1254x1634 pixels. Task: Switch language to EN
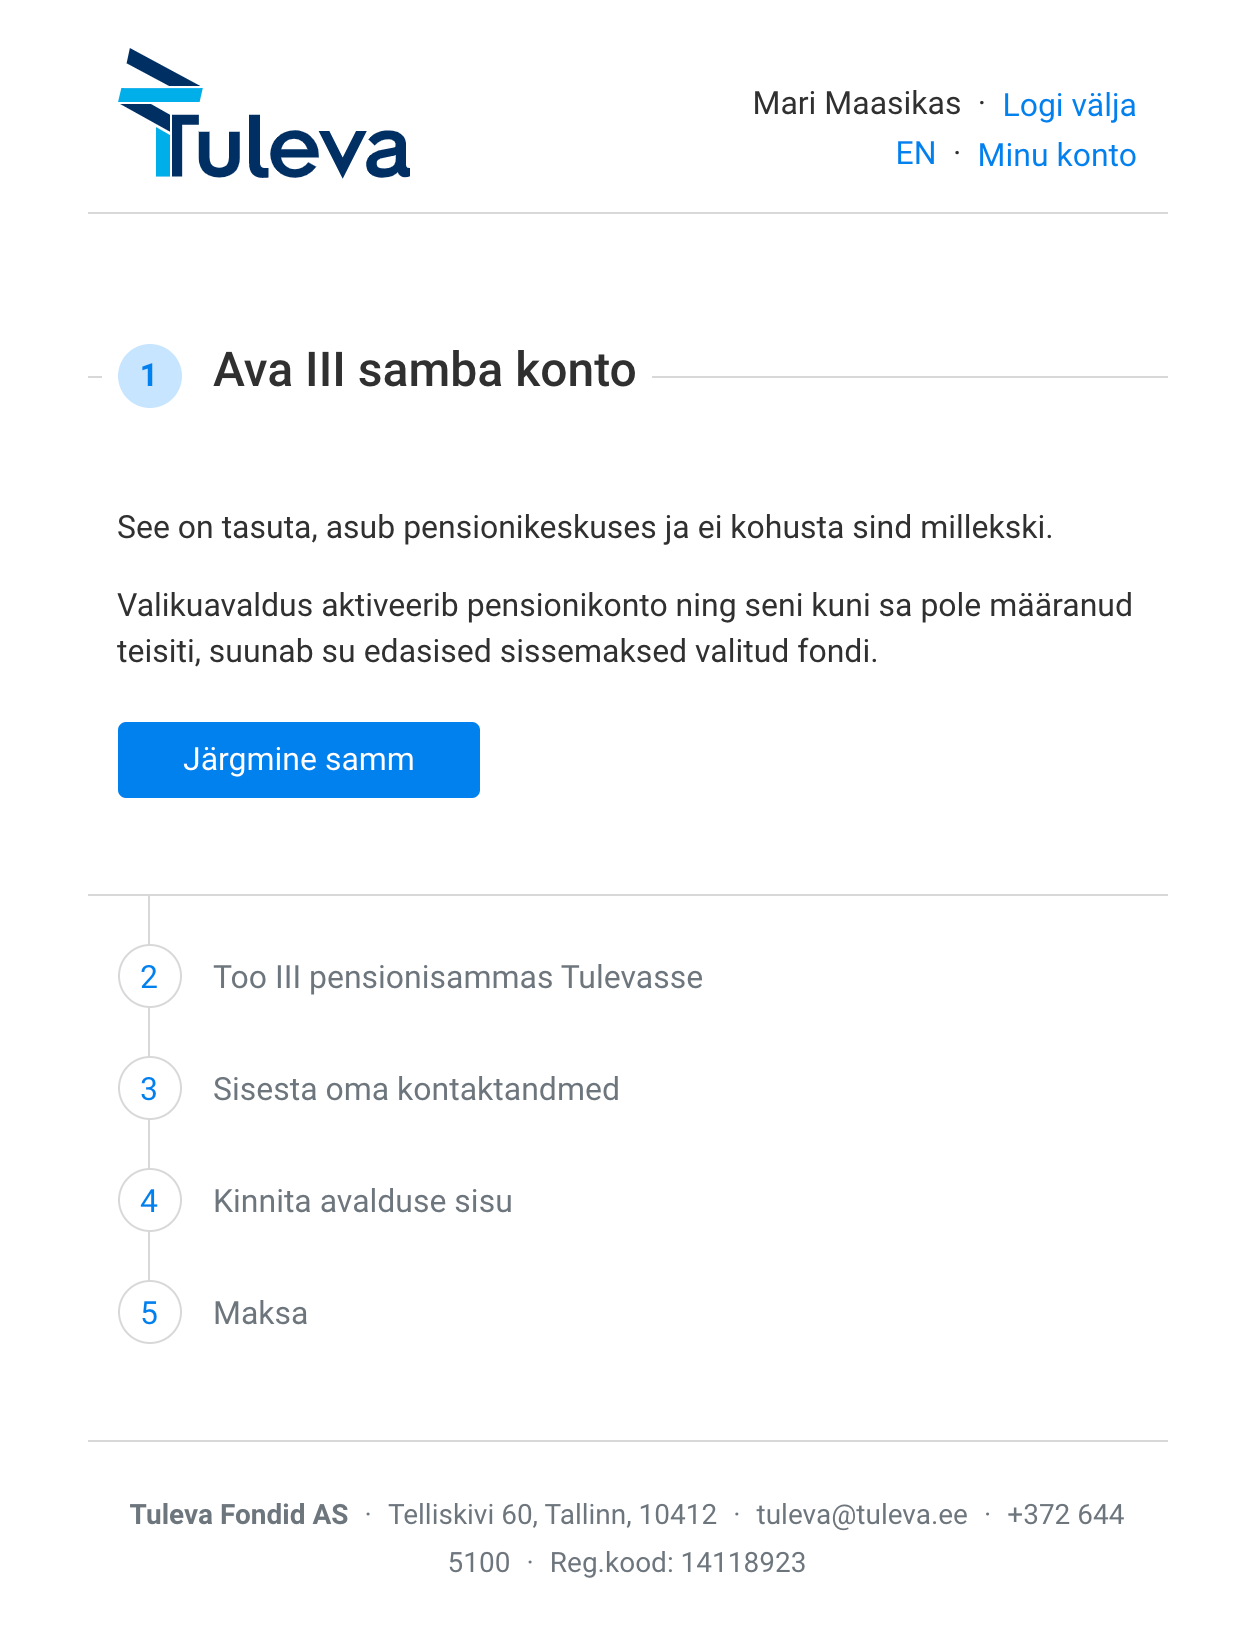click(916, 154)
